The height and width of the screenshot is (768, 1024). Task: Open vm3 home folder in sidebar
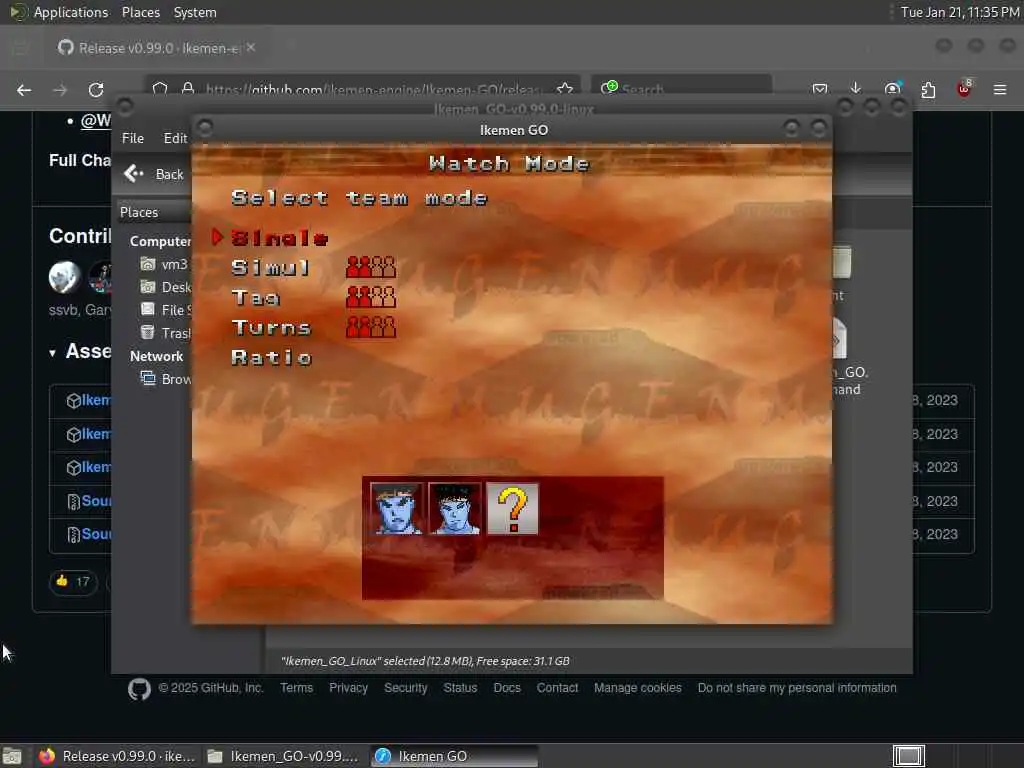coord(165,264)
